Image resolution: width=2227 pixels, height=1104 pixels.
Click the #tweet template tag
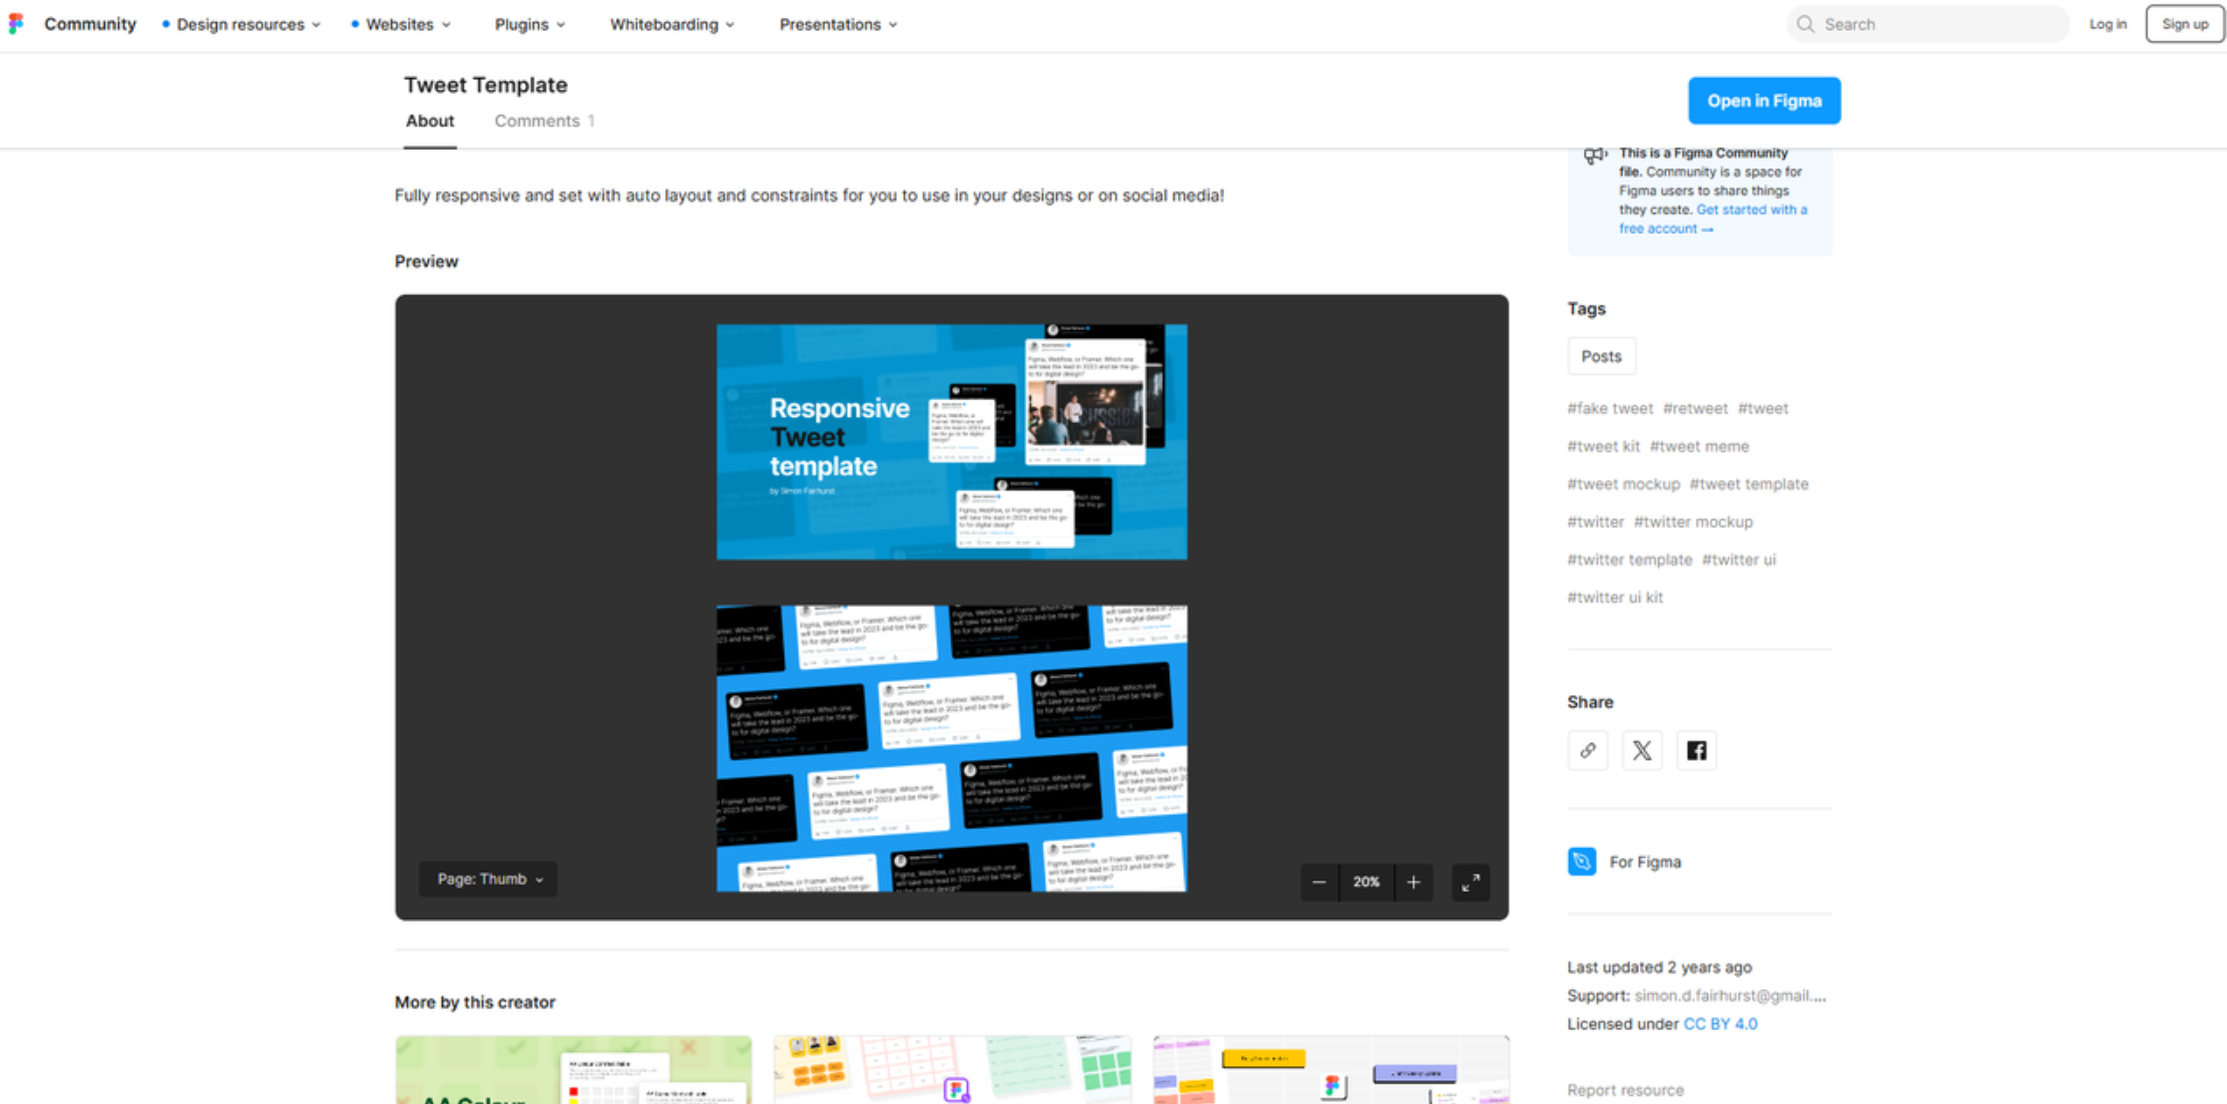[x=1748, y=483]
